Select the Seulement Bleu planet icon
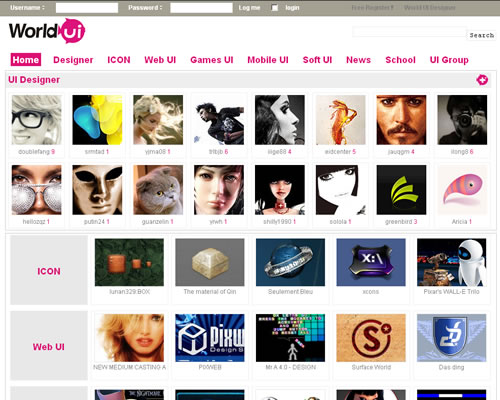Image resolution: width=500 pixels, height=400 pixels. 290,262
